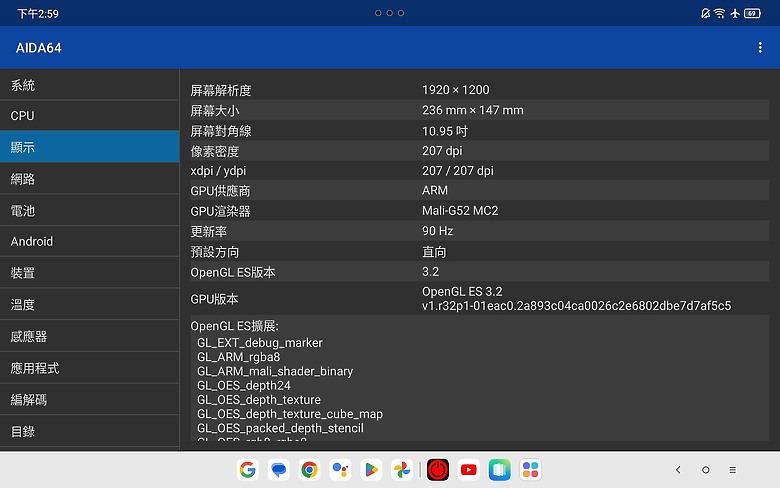780x488 pixels.
Task: Select the 像素密度 row label
Action: click(214, 151)
